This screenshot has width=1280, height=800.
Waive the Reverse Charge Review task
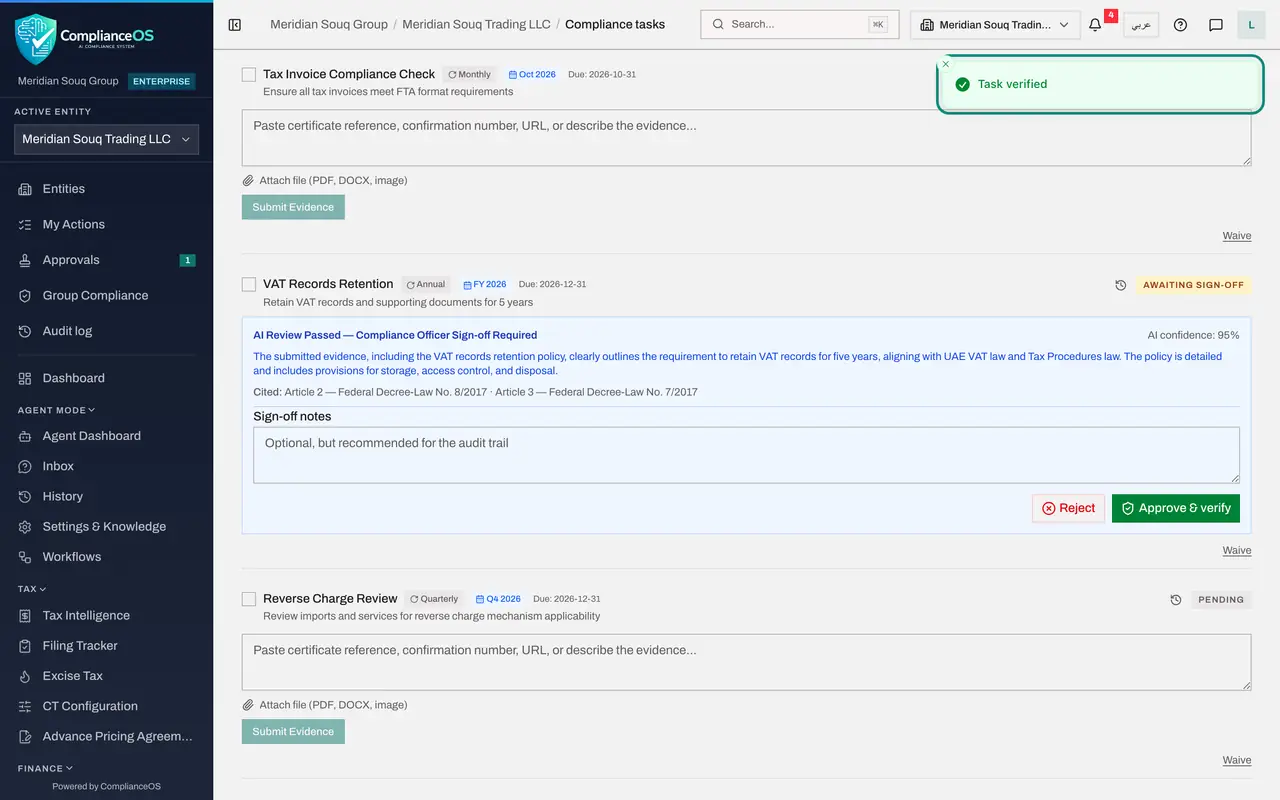tap(1237, 760)
